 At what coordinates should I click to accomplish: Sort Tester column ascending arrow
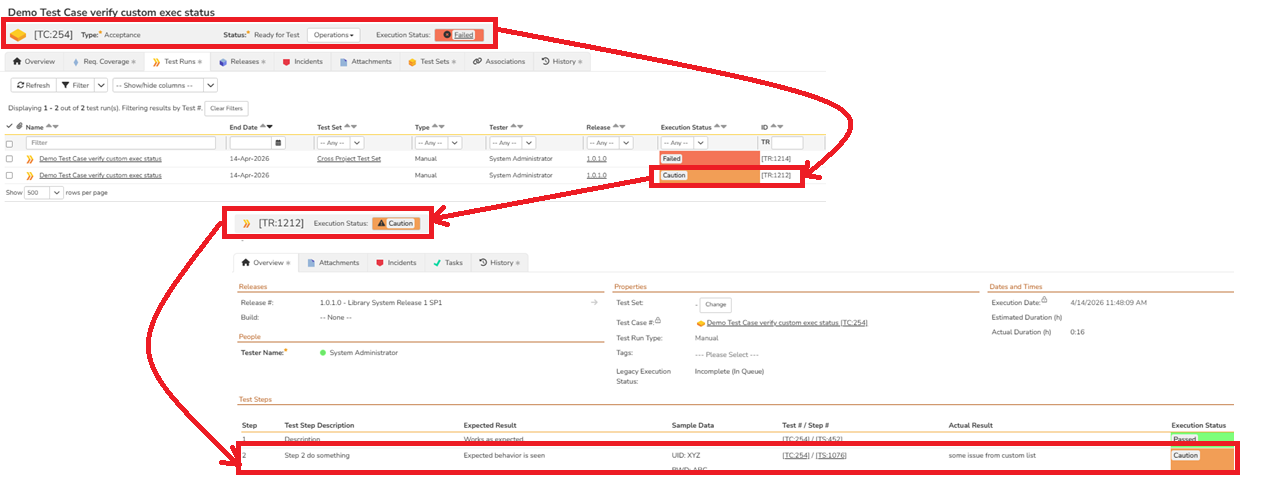click(x=514, y=127)
